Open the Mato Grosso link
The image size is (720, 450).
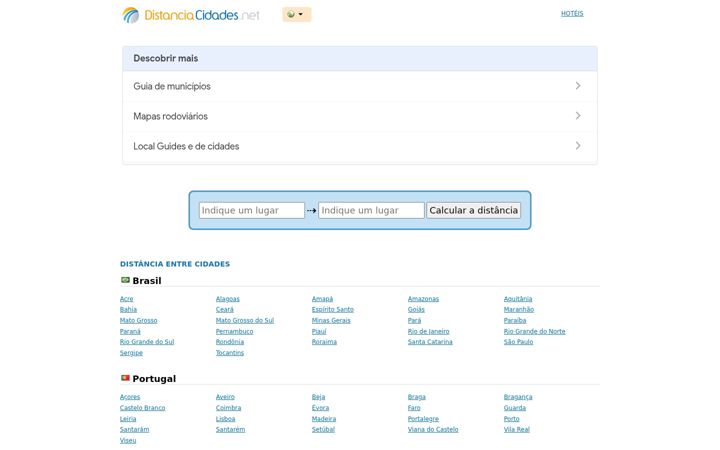(138, 321)
